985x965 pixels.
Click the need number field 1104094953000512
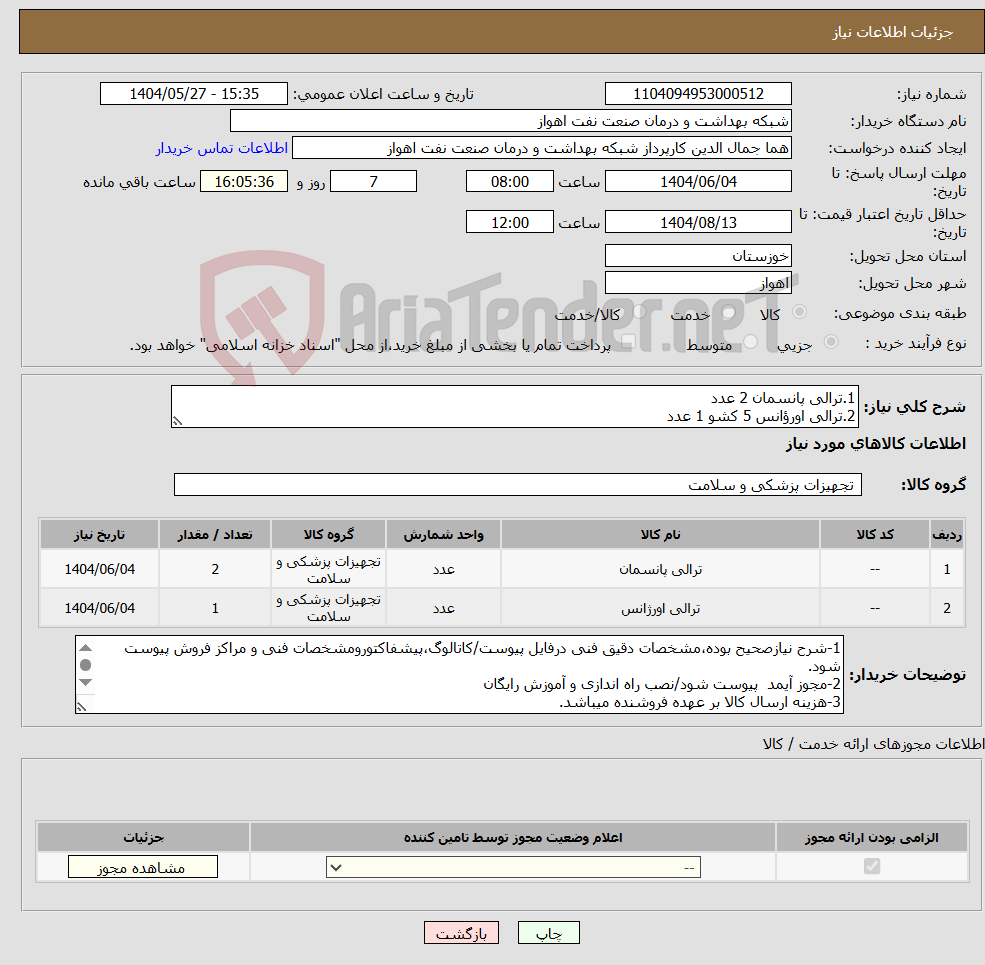698,94
